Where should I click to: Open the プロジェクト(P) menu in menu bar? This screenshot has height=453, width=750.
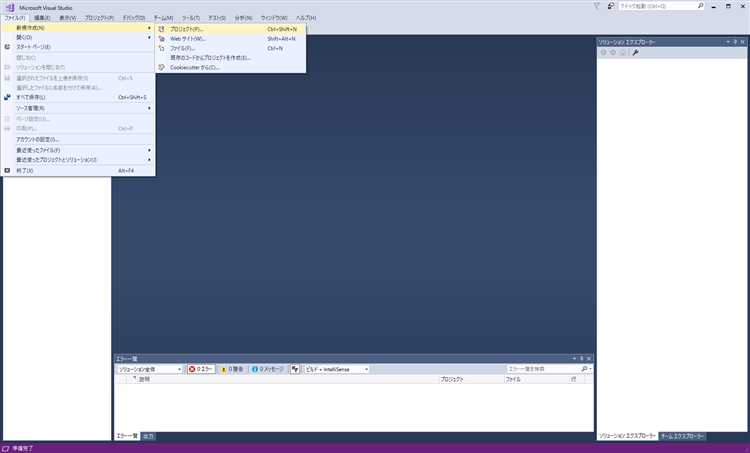click(99, 18)
